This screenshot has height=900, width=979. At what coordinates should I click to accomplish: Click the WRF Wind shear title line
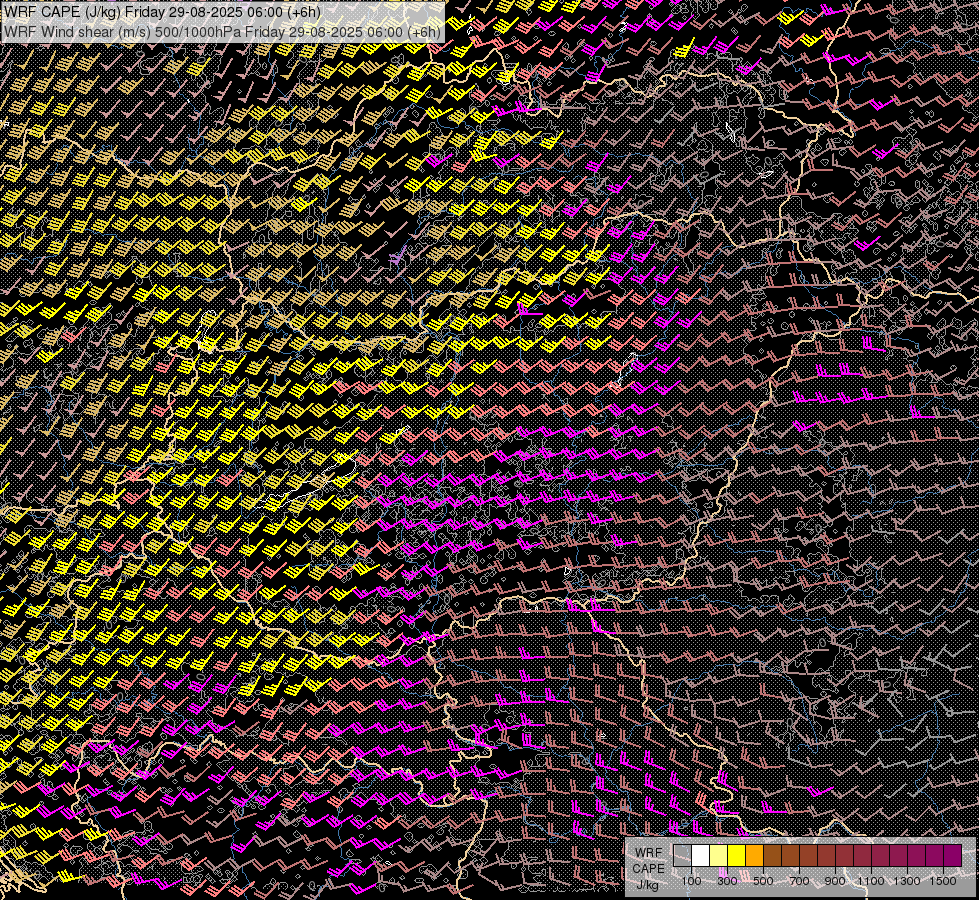223,32
